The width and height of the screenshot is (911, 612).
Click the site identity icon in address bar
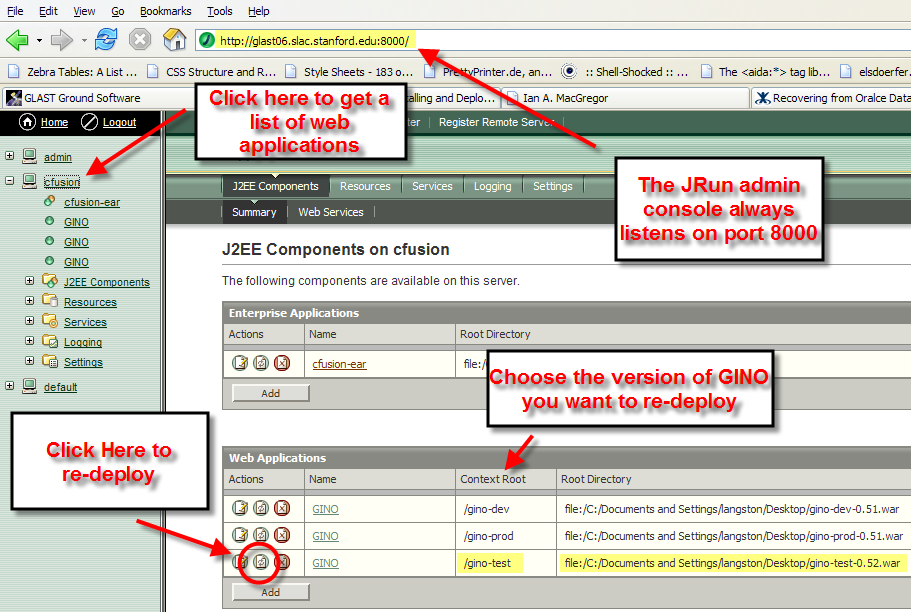207,40
